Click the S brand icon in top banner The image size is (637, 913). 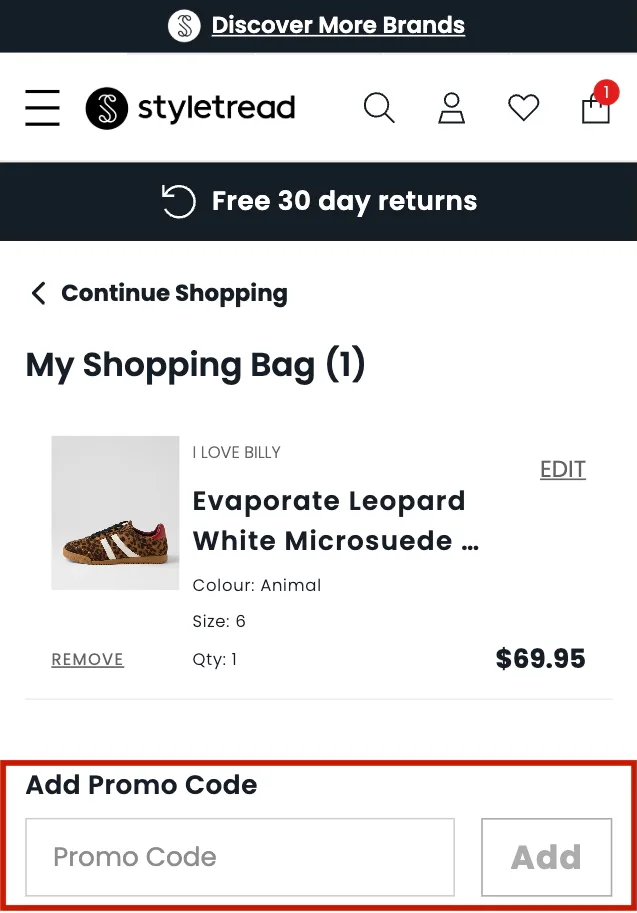point(185,25)
